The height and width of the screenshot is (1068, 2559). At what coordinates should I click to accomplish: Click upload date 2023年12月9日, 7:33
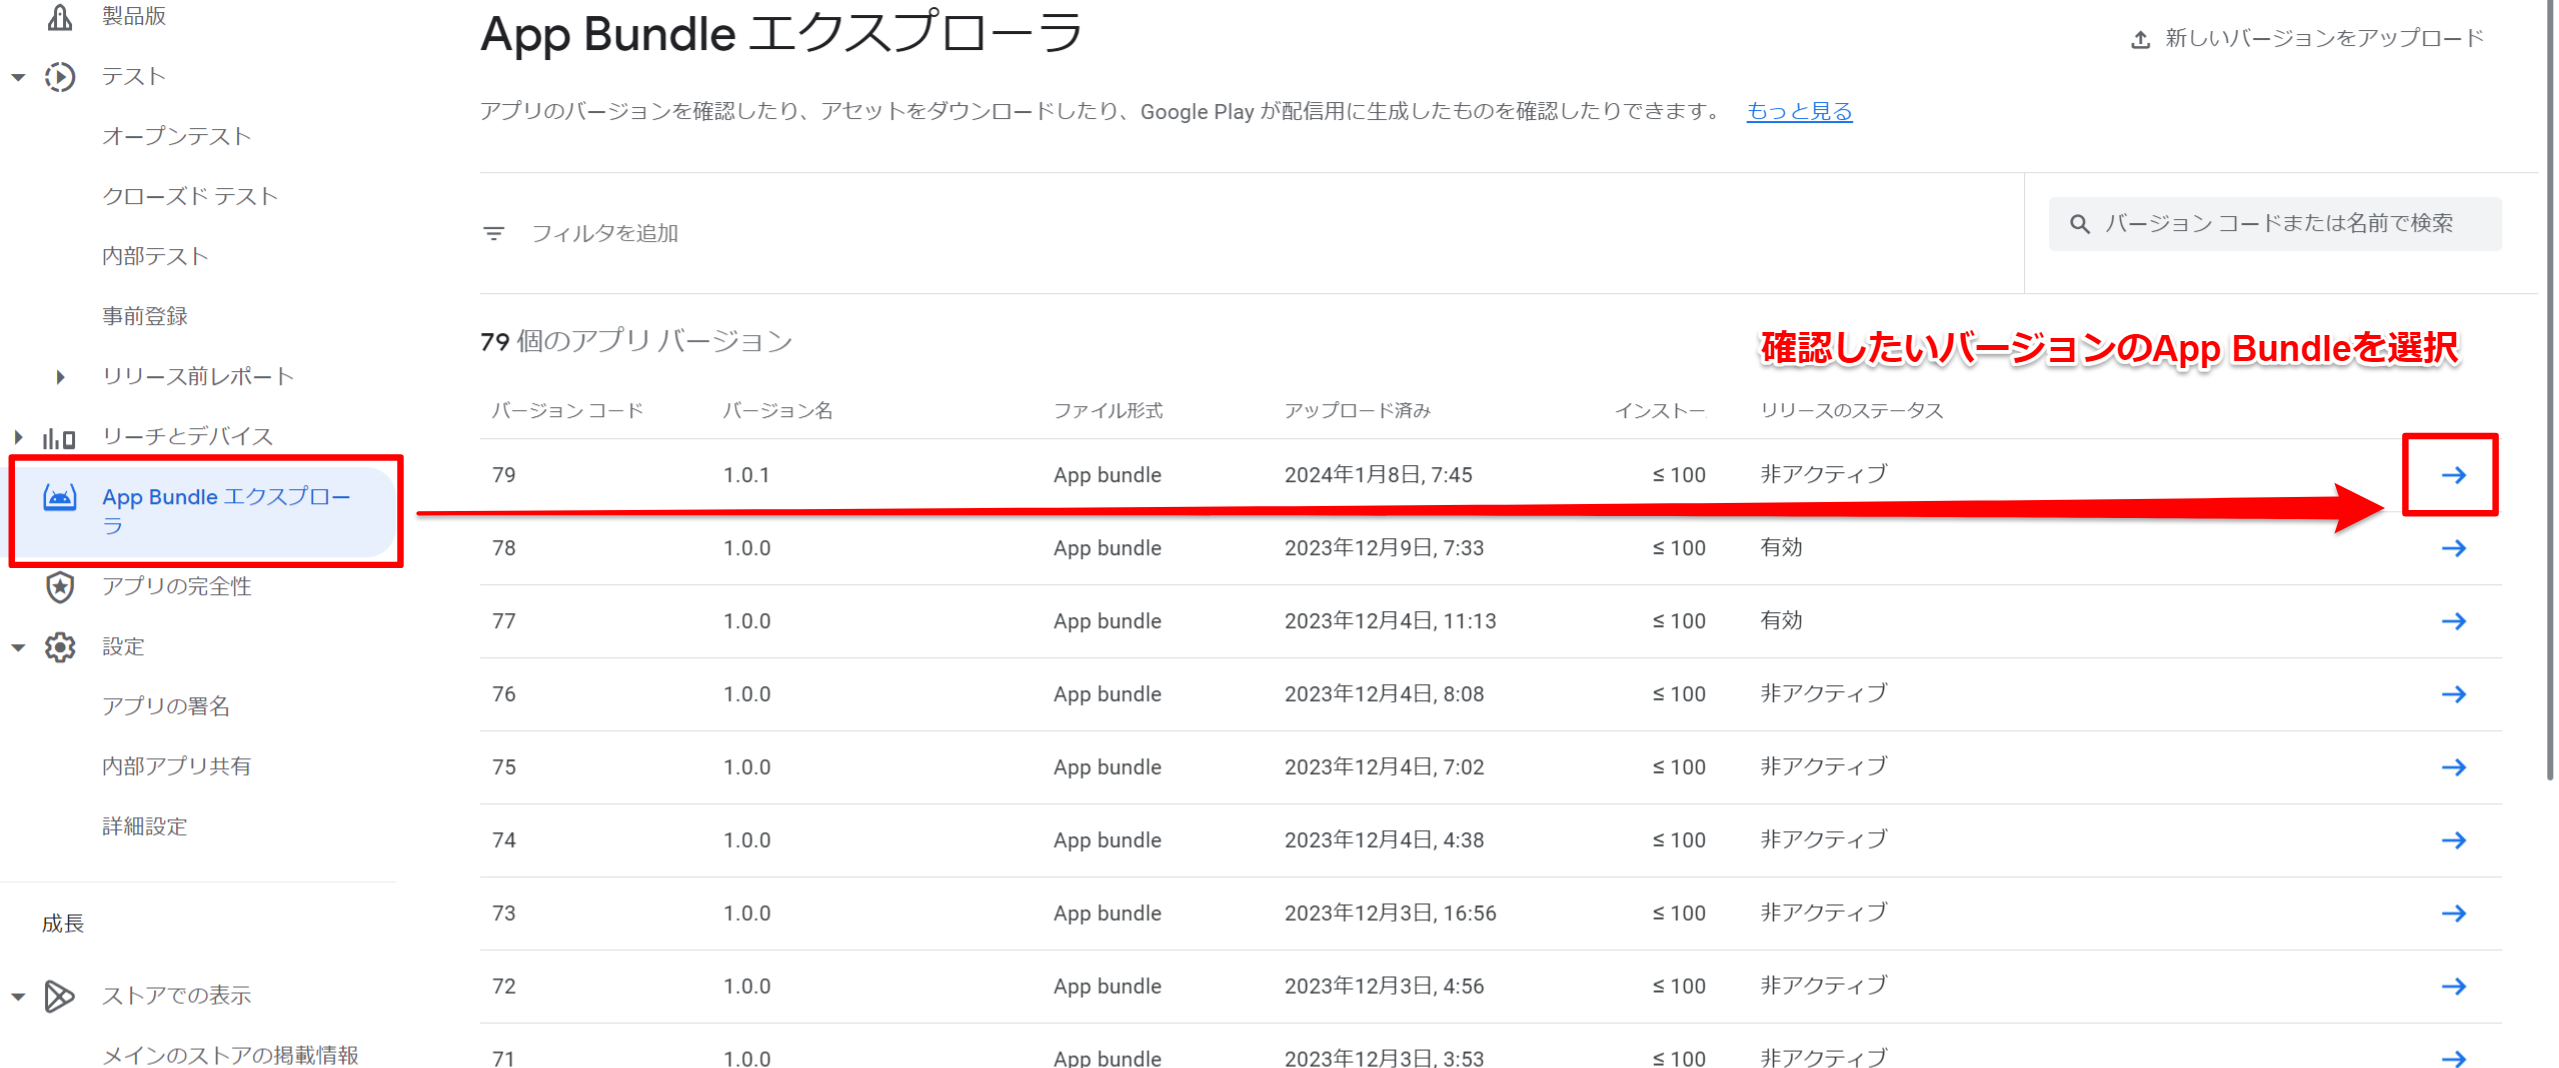tap(1384, 548)
